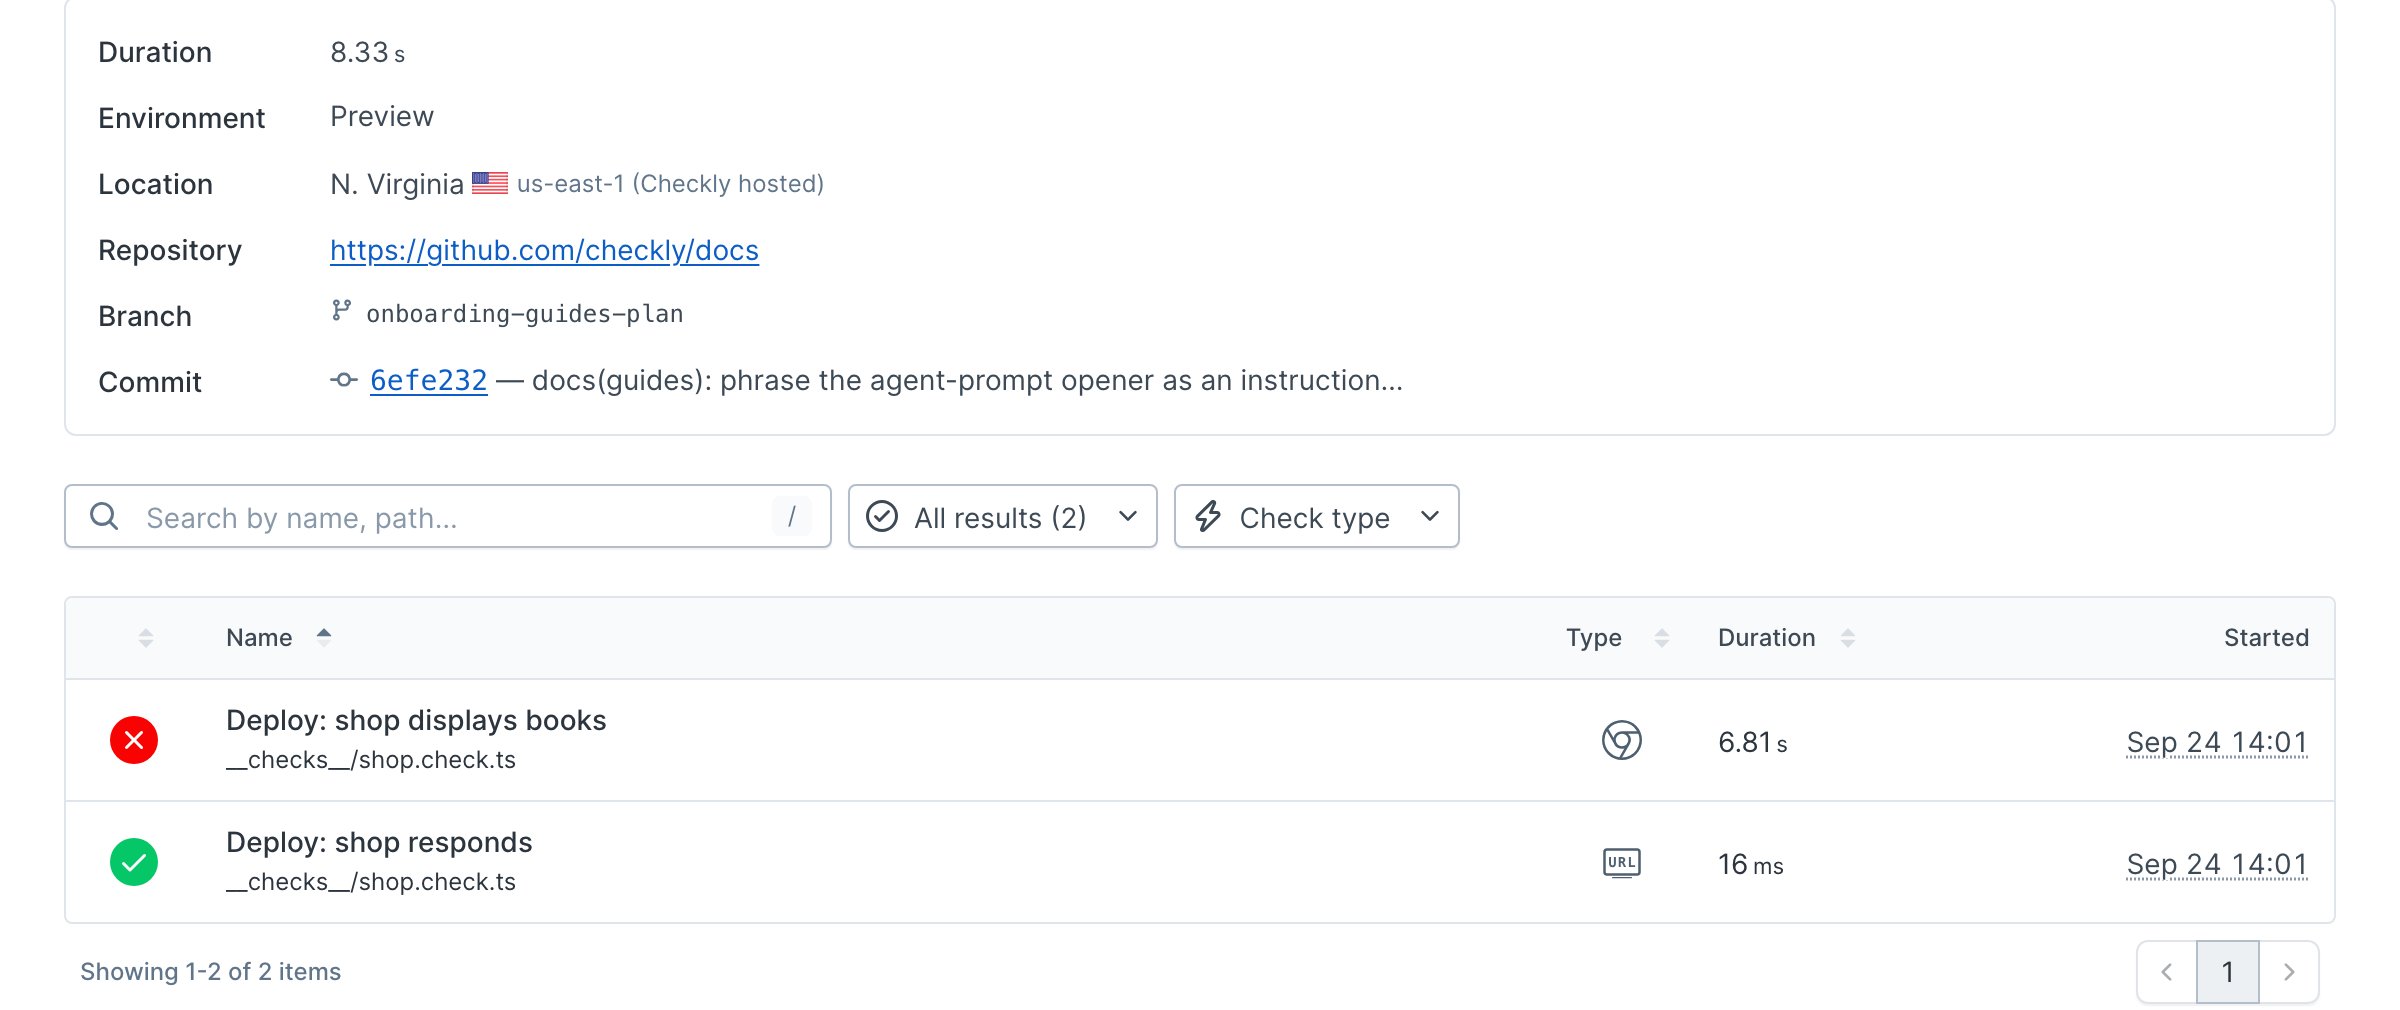Click the Showing 1-2 of 2 items text
The image size is (2400, 1010).
(210, 972)
